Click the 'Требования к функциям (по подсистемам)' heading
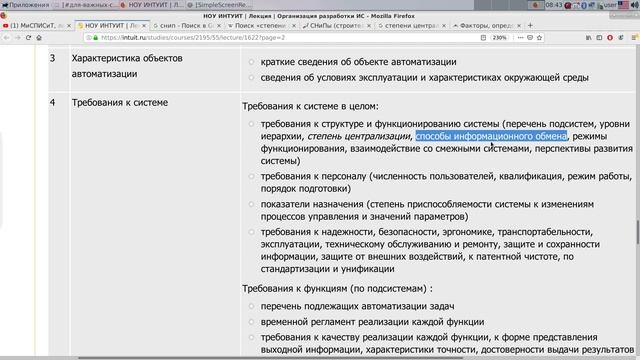Viewport: 640px width, 360px height. tap(337, 289)
